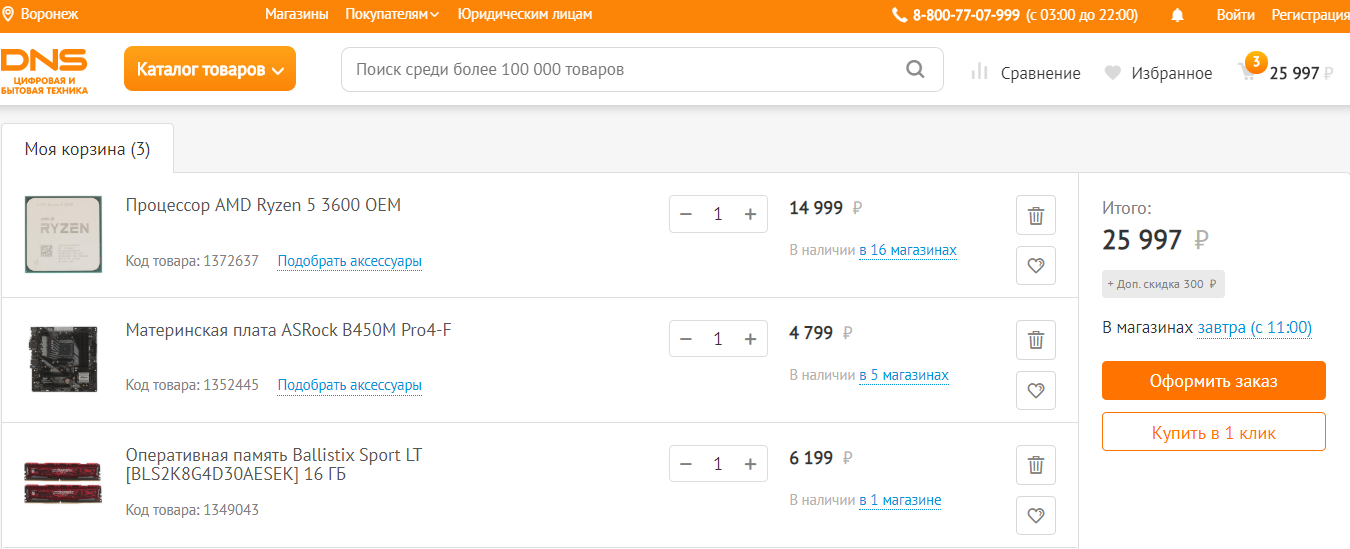Toggle favorite heart for ASRock B450M motherboard
Image resolution: width=1350 pixels, height=549 pixels.
(1036, 391)
